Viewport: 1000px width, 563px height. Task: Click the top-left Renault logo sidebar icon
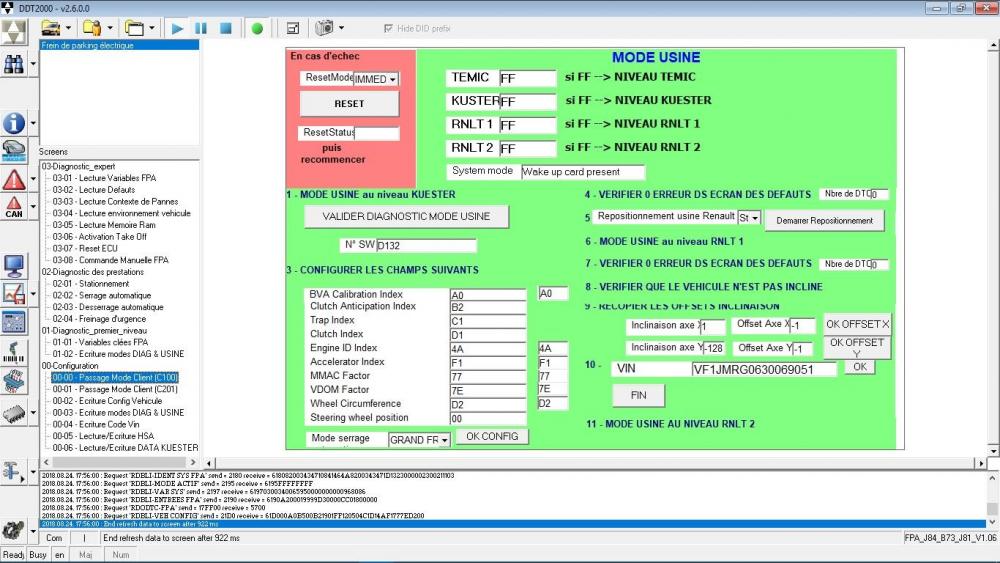click(13, 32)
